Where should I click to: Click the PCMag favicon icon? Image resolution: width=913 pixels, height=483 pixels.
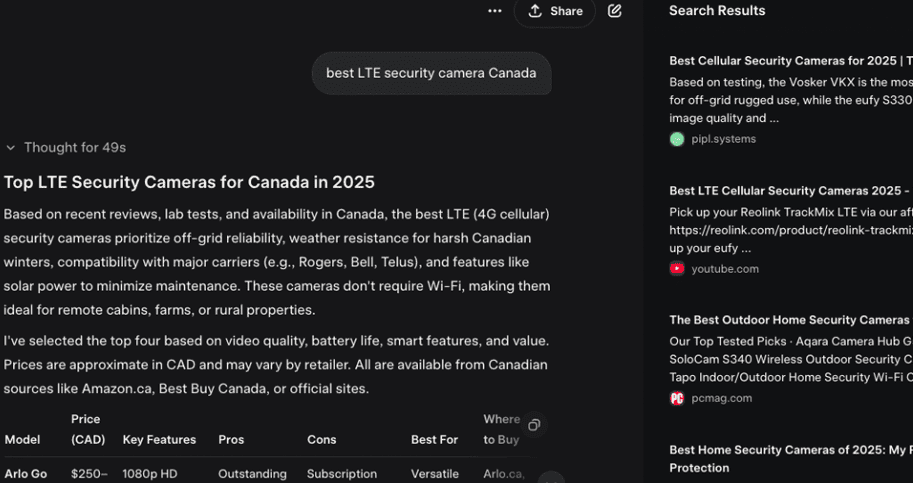click(x=677, y=398)
